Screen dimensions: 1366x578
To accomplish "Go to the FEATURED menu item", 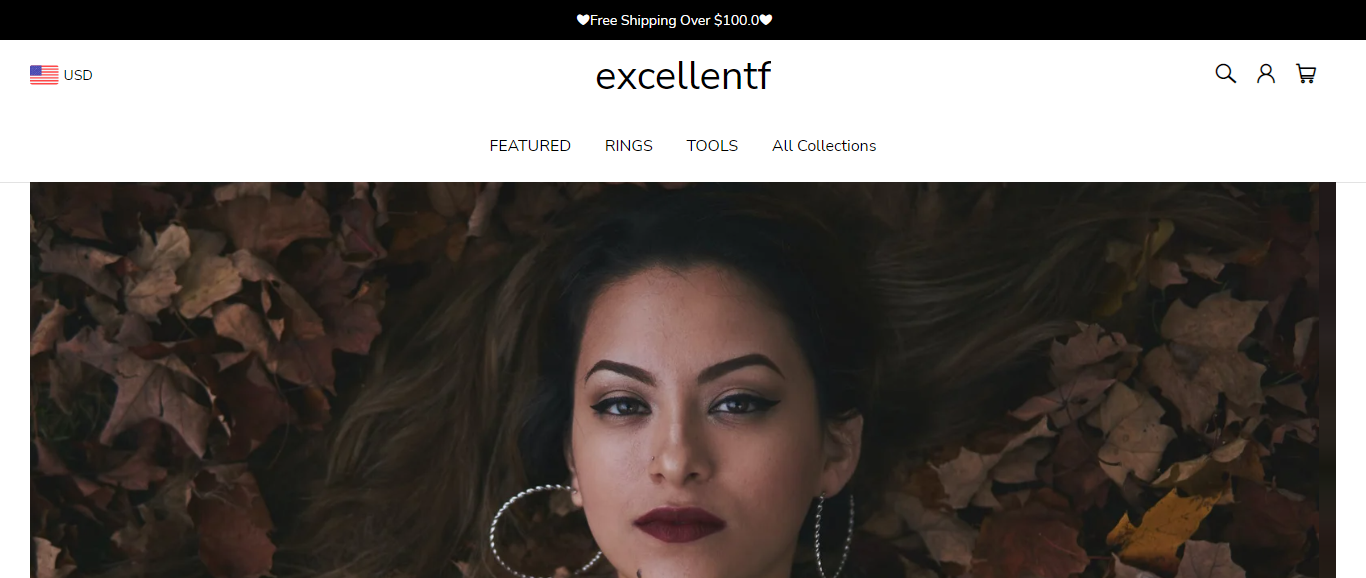I will [530, 146].
